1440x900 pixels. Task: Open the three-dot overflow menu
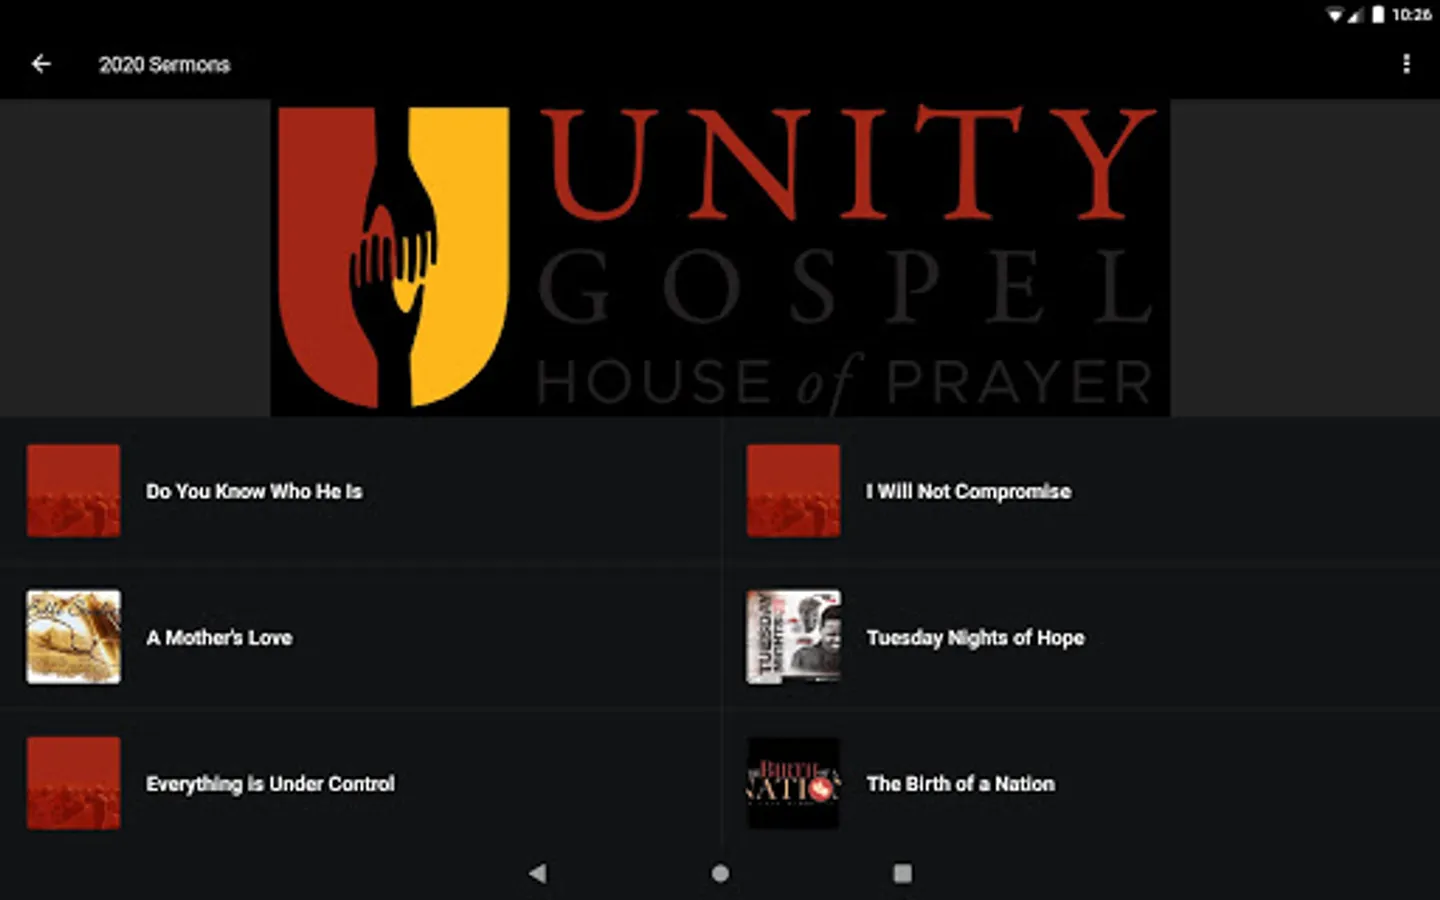tap(1406, 64)
